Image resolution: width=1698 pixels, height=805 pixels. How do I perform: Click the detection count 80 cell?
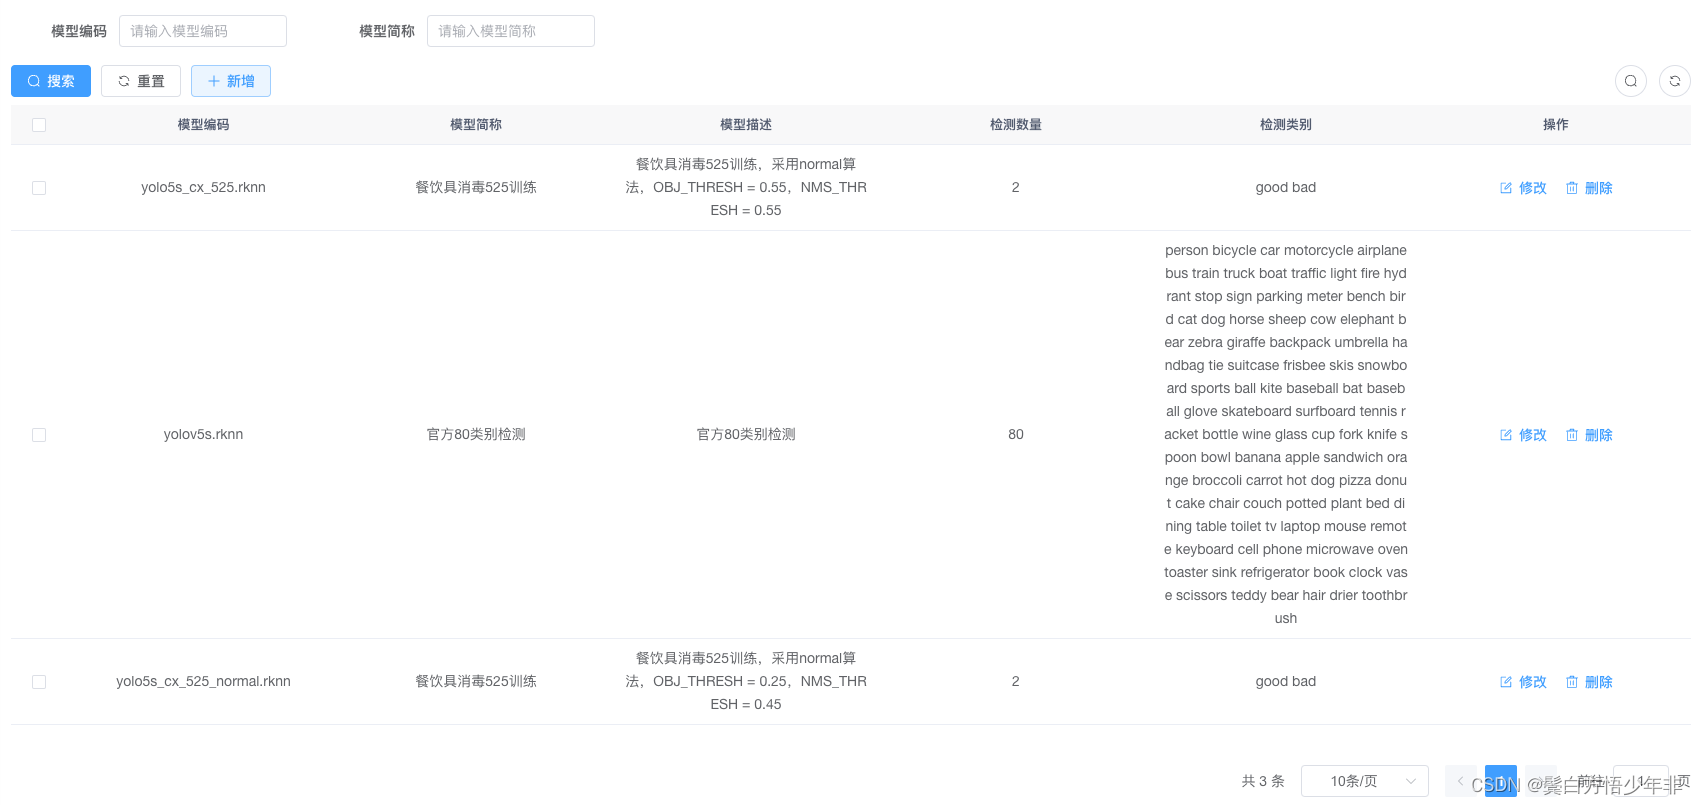click(1016, 434)
